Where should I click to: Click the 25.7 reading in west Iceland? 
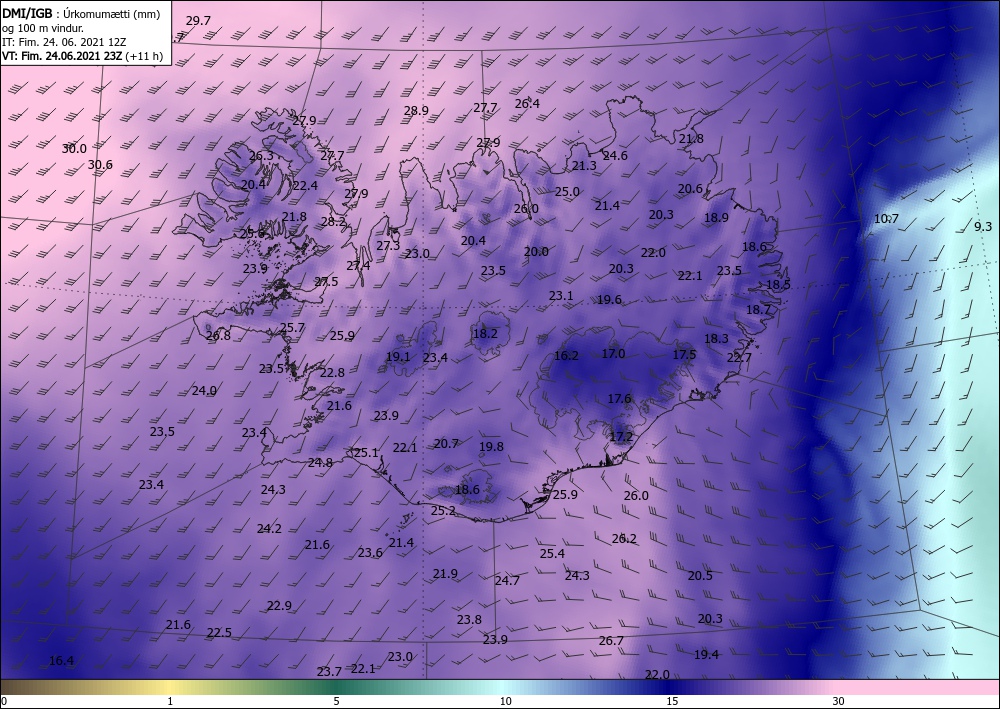pyautogui.click(x=292, y=328)
